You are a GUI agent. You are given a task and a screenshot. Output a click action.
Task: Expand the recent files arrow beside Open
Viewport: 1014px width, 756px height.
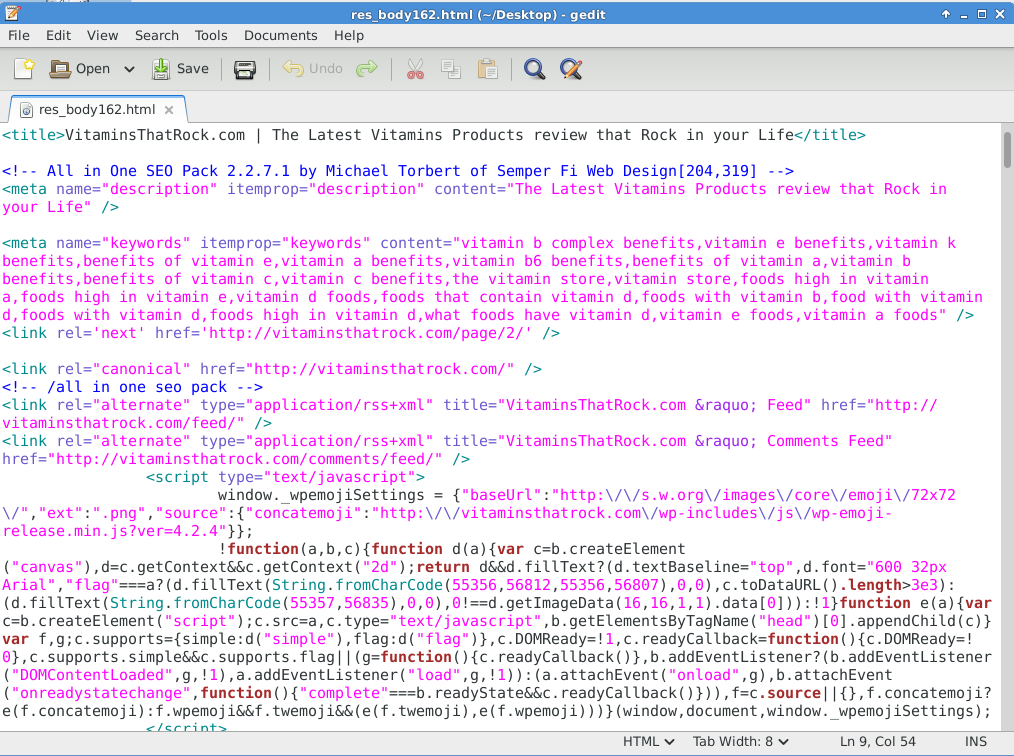[x=129, y=69]
